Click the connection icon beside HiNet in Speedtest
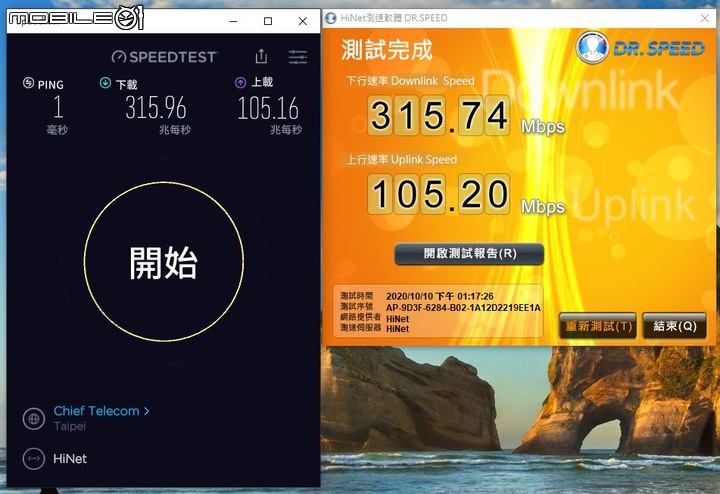Viewport: 720px width, 494px height. tap(34, 459)
